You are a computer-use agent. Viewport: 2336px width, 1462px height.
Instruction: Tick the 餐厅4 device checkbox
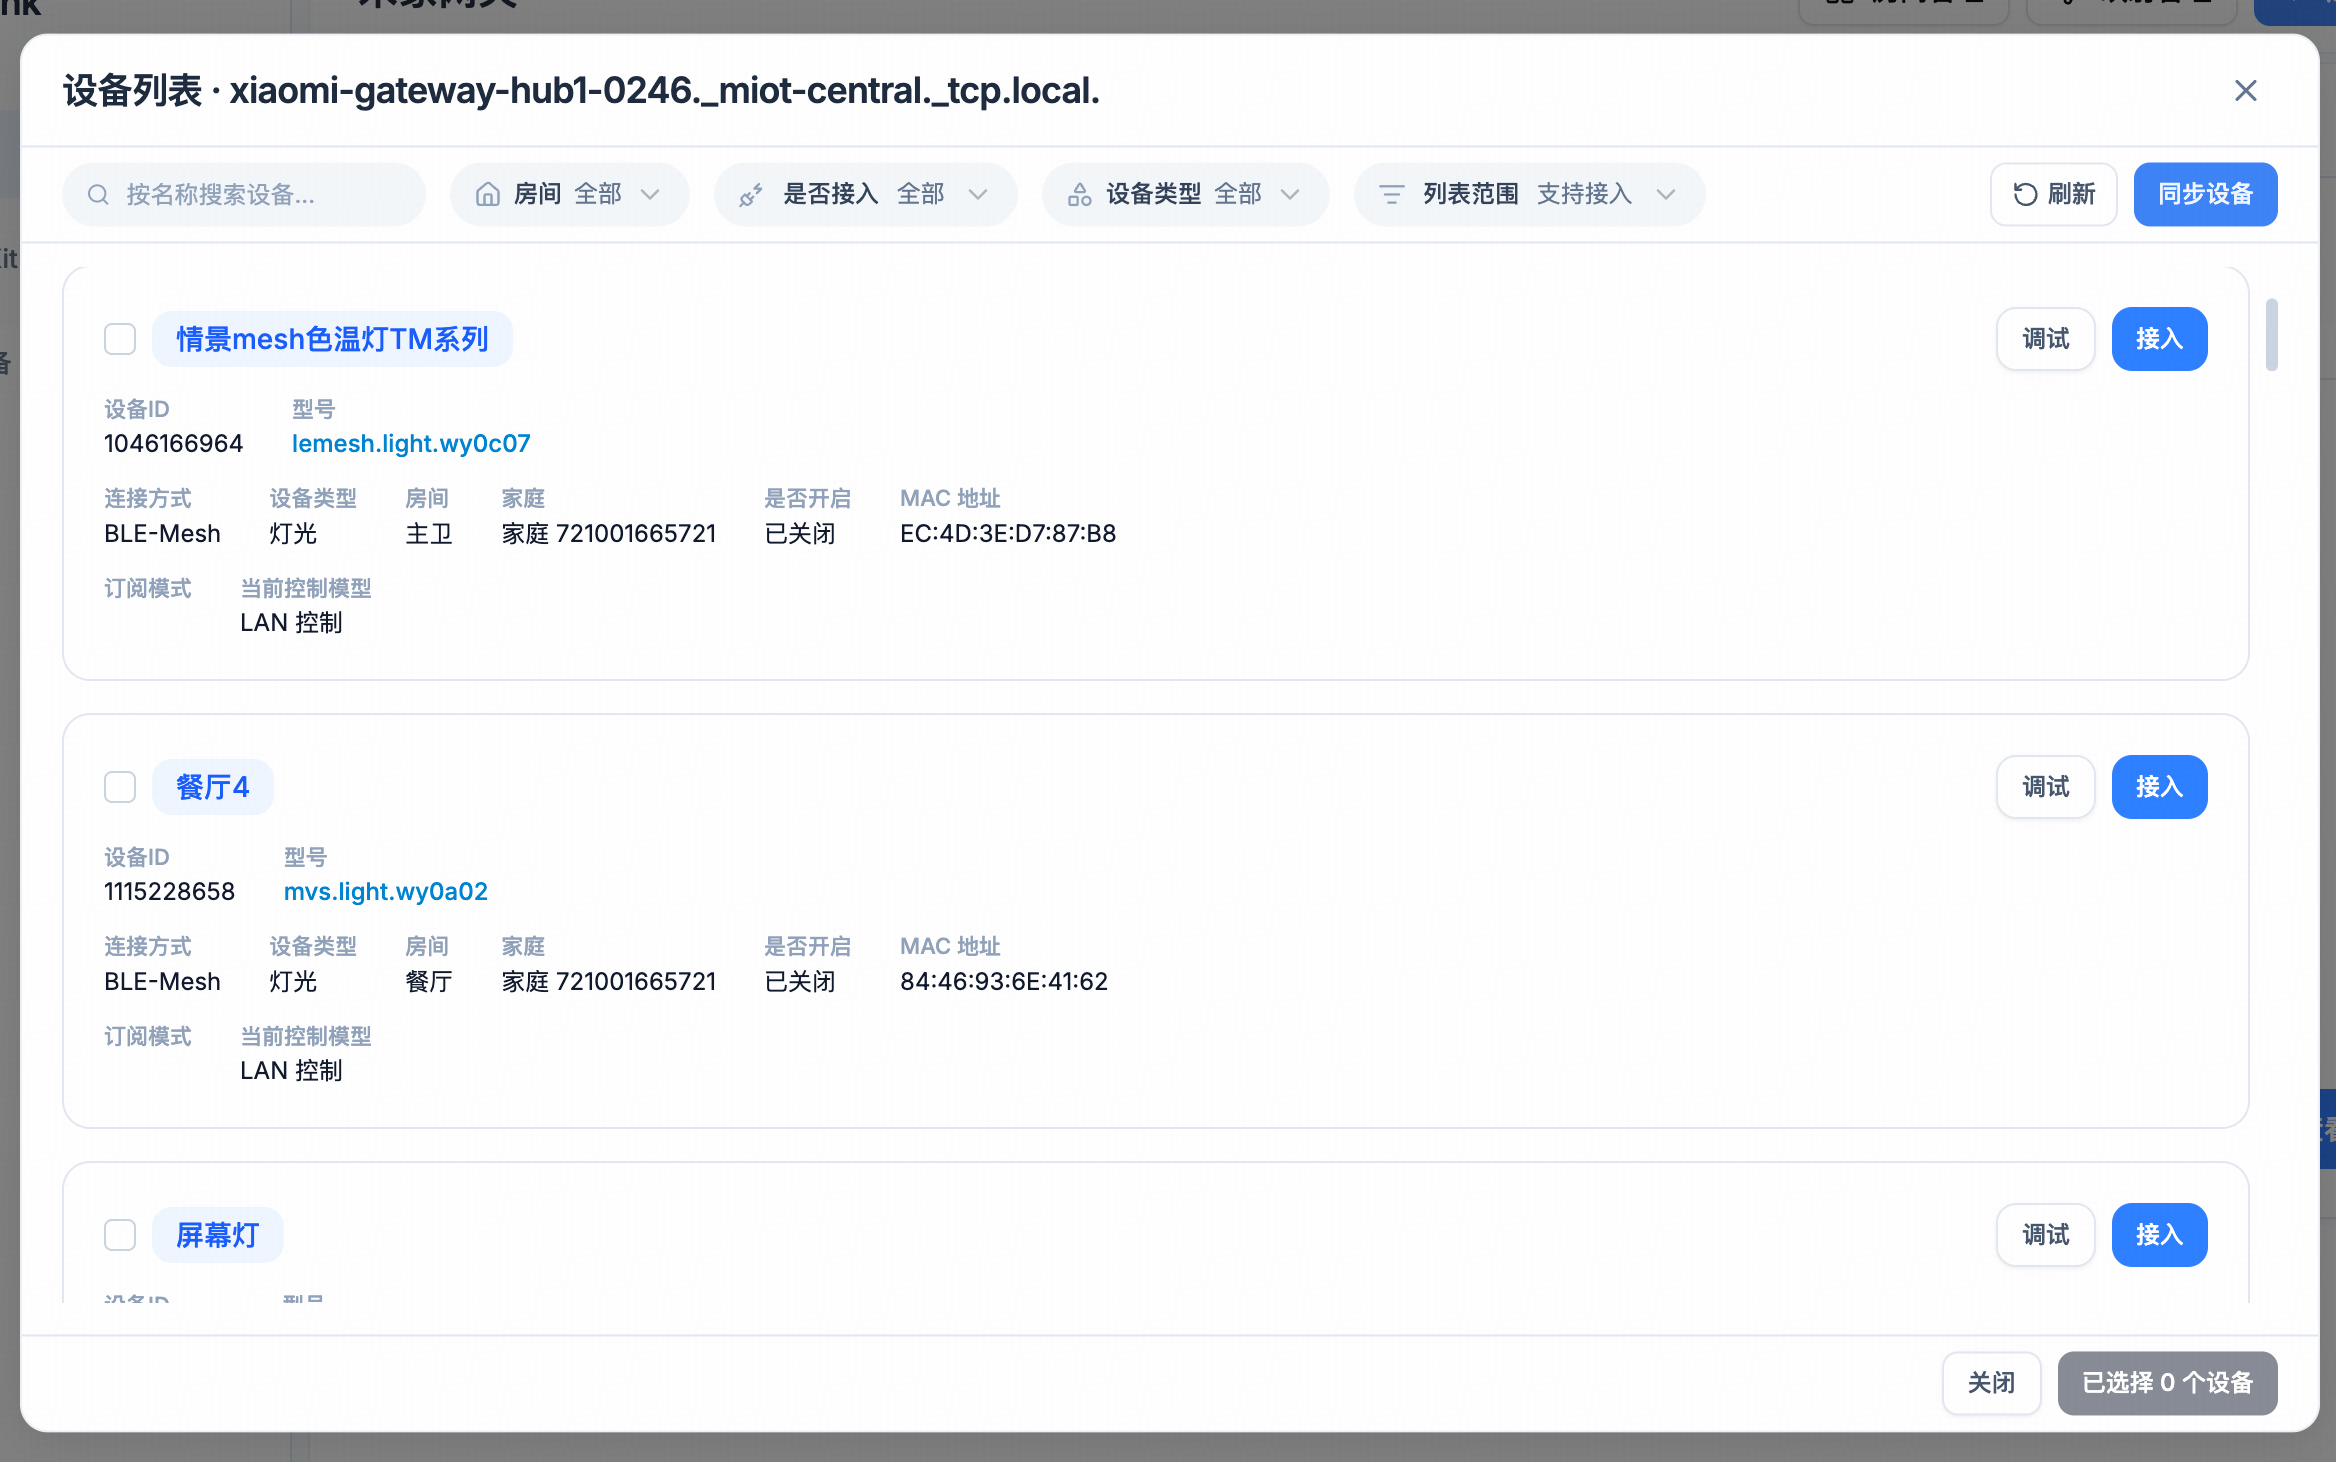[x=120, y=787]
